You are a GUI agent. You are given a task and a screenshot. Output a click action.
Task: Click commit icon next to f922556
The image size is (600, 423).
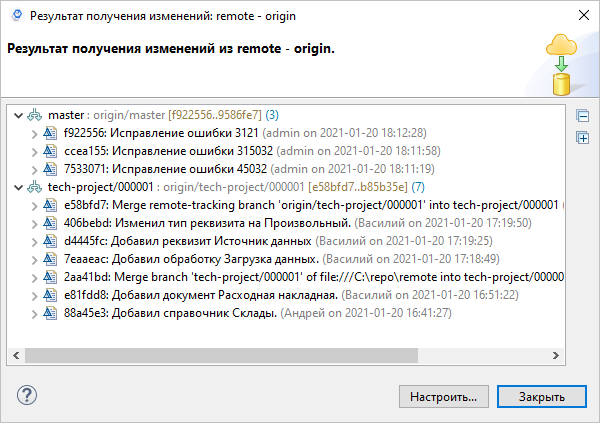(x=50, y=133)
